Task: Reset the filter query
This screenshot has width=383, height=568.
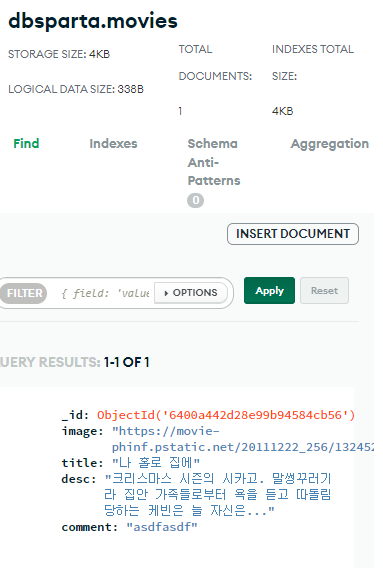Action: tap(324, 291)
